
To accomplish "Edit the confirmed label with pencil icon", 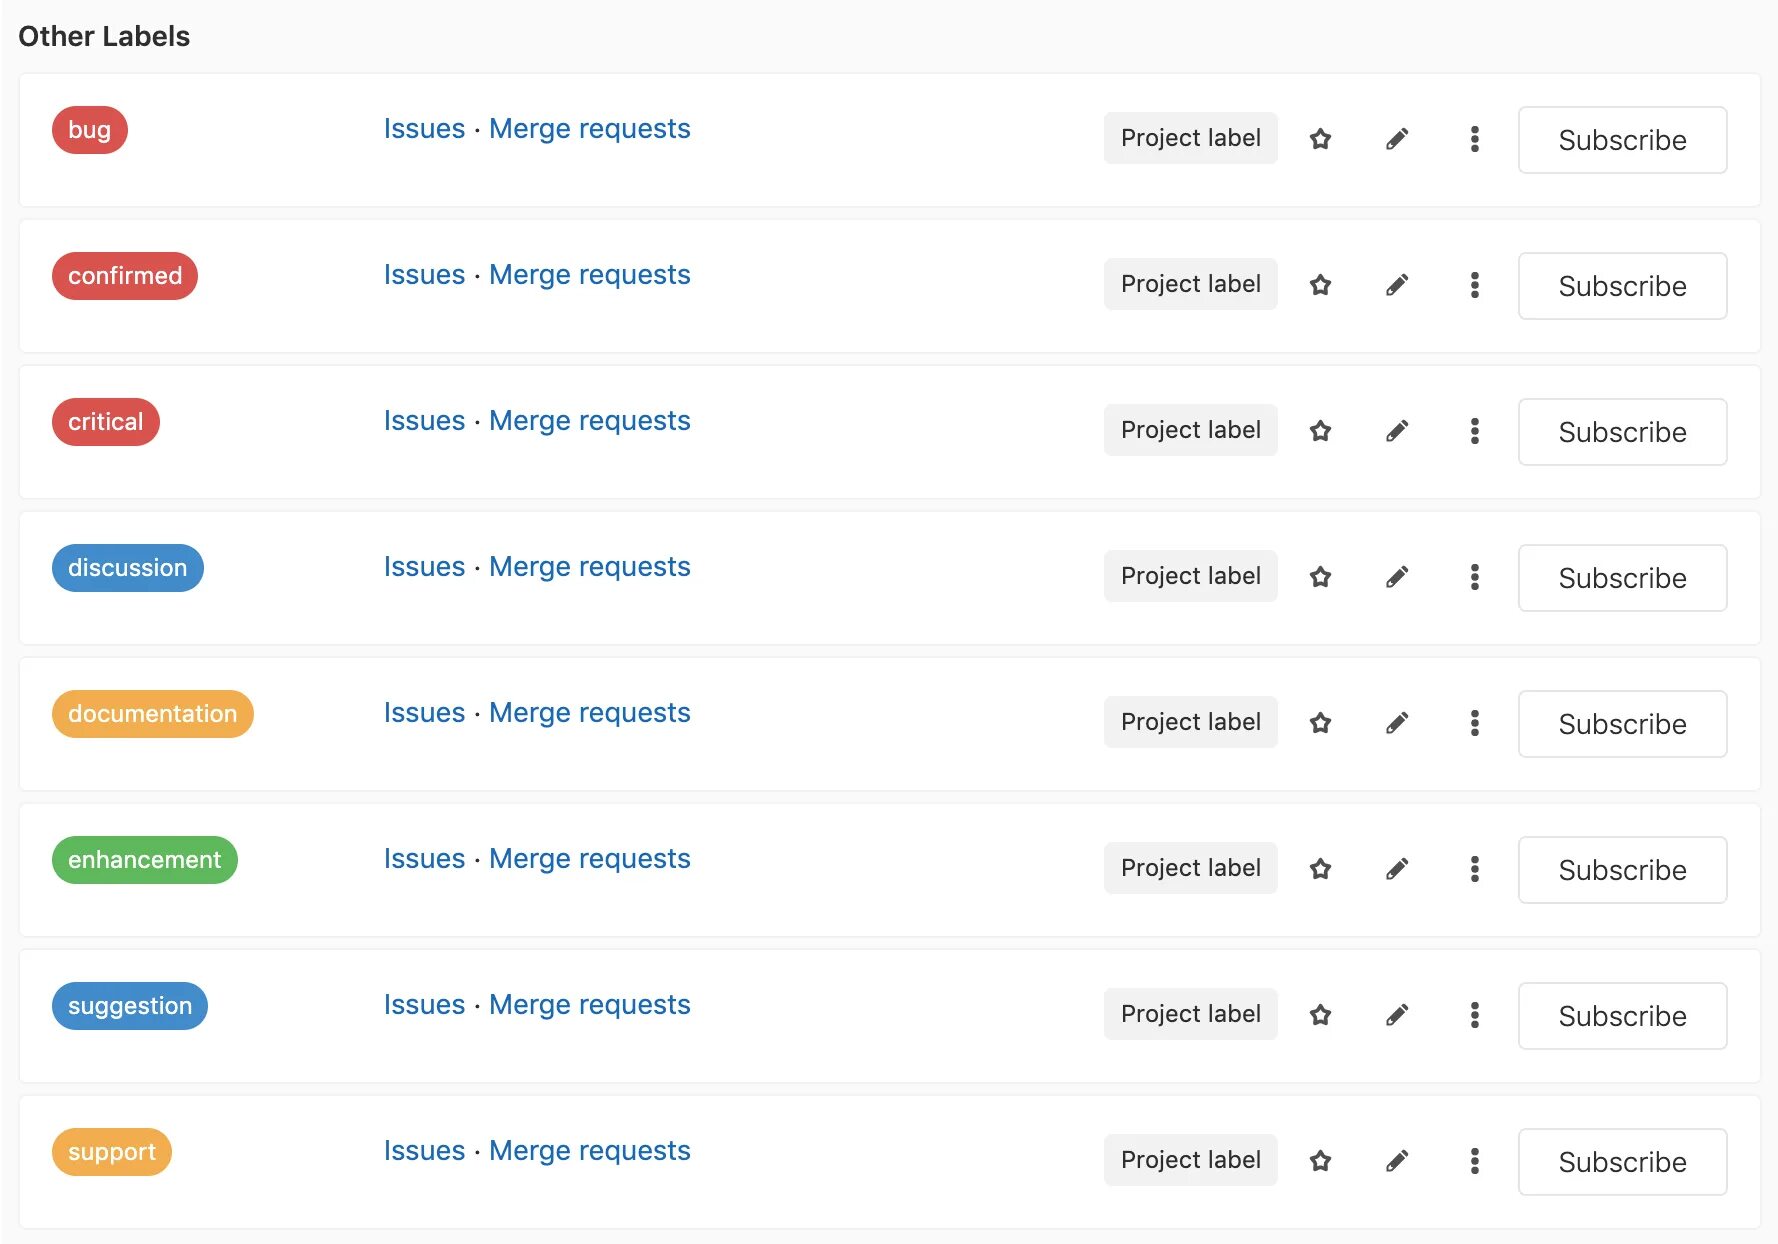I will coord(1397,285).
